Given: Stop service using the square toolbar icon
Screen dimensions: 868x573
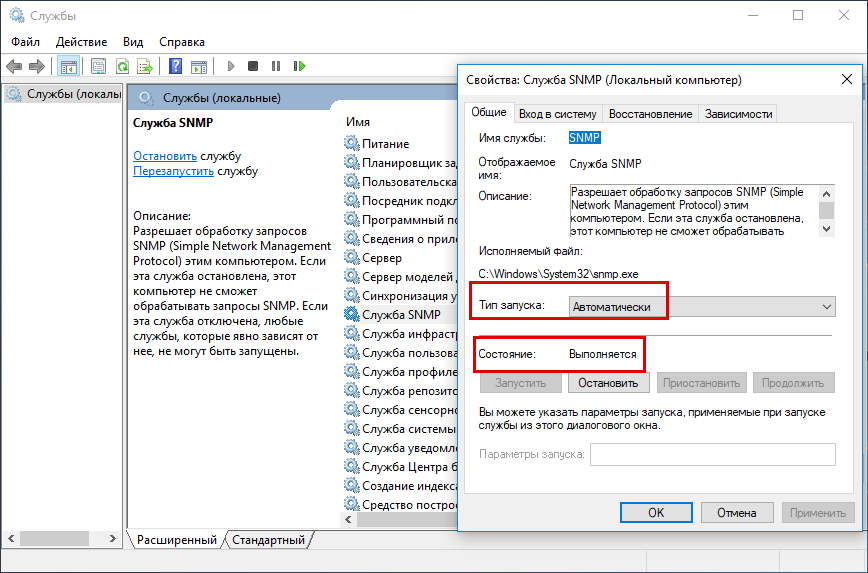Looking at the screenshot, I should coord(253,66).
